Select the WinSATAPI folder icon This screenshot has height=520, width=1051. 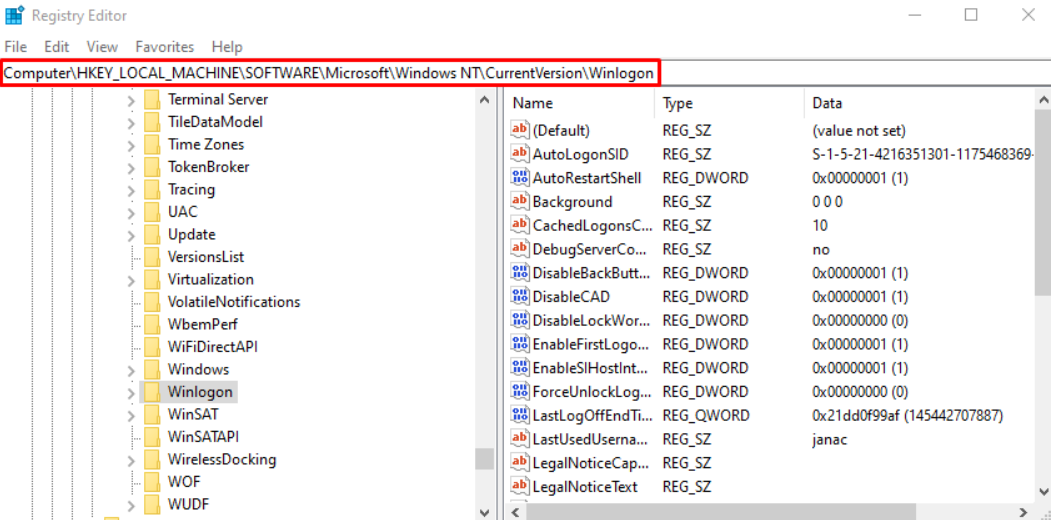tap(152, 437)
